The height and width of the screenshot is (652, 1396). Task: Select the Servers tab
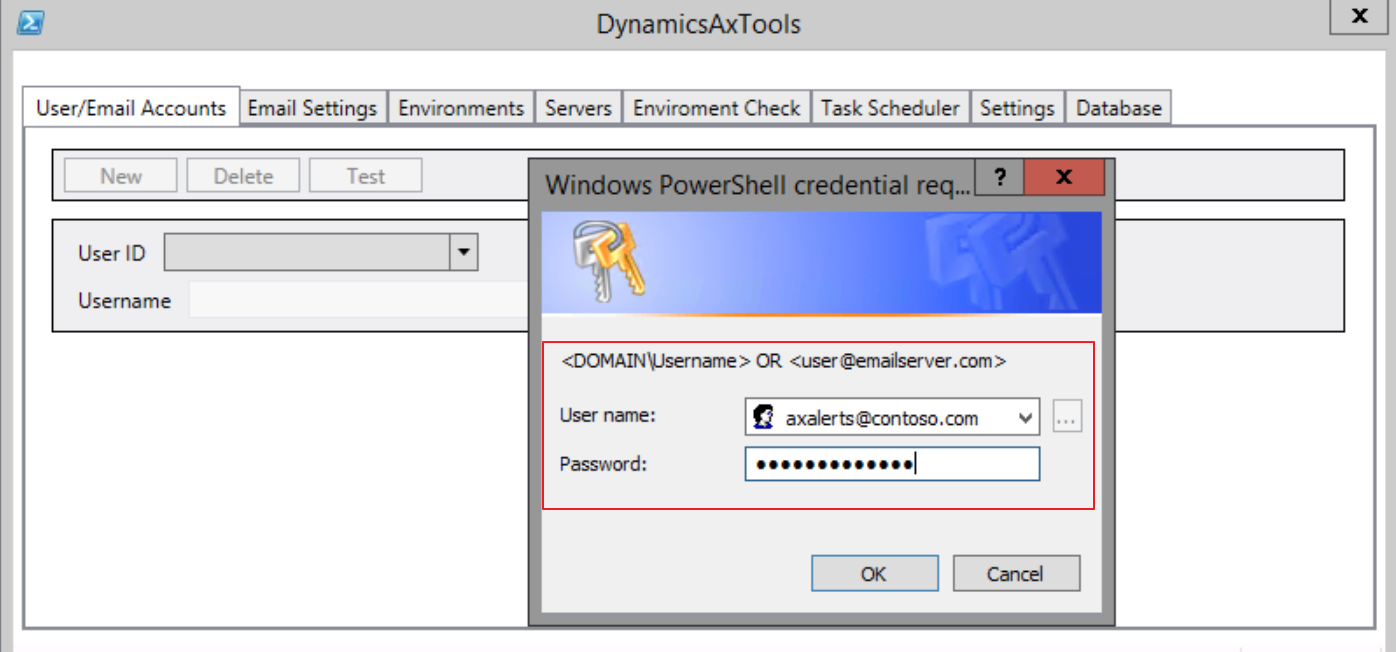578,107
